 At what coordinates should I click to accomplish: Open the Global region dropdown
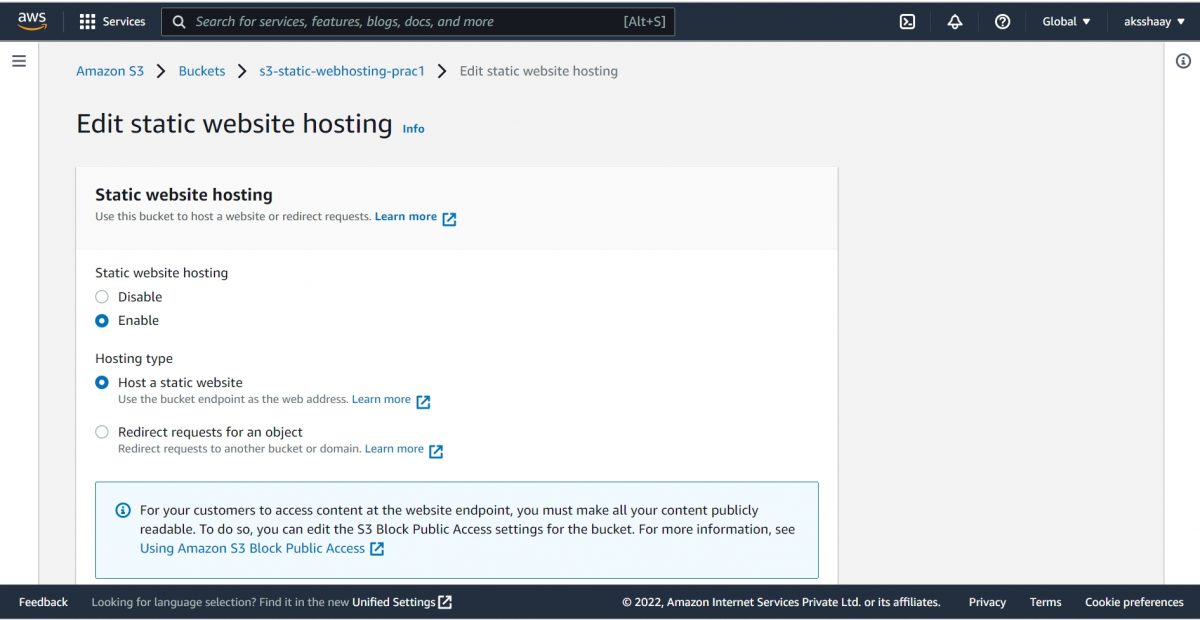pyautogui.click(x=1065, y=20)
